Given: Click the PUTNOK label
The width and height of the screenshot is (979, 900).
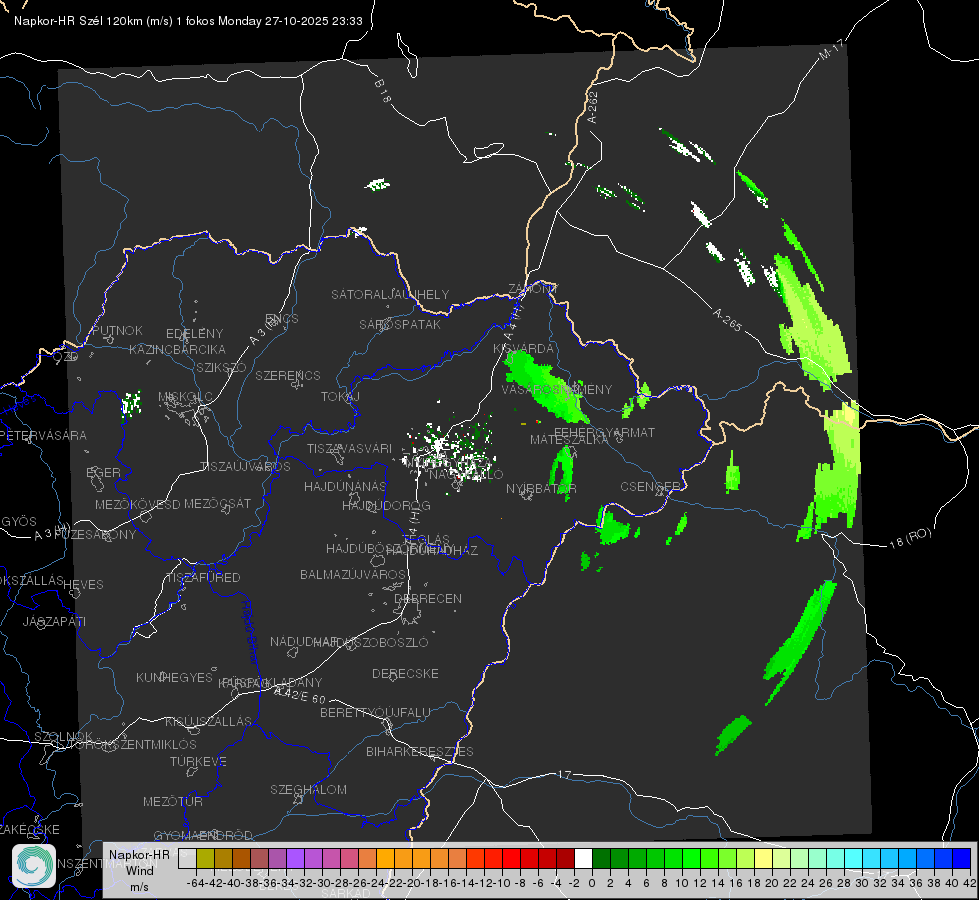Looking at the screenshot, I should pos(117,330).
